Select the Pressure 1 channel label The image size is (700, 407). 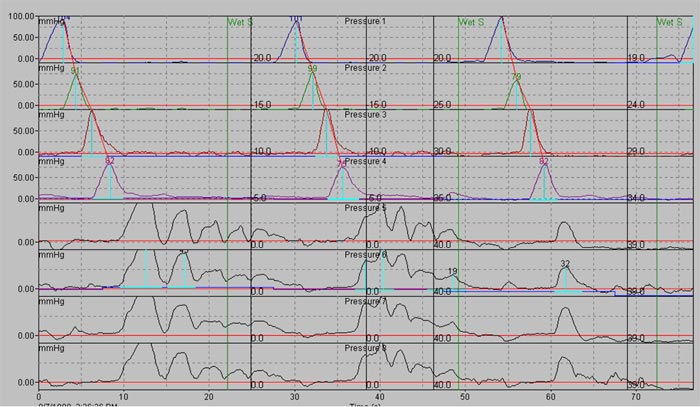tap(365, 20)
